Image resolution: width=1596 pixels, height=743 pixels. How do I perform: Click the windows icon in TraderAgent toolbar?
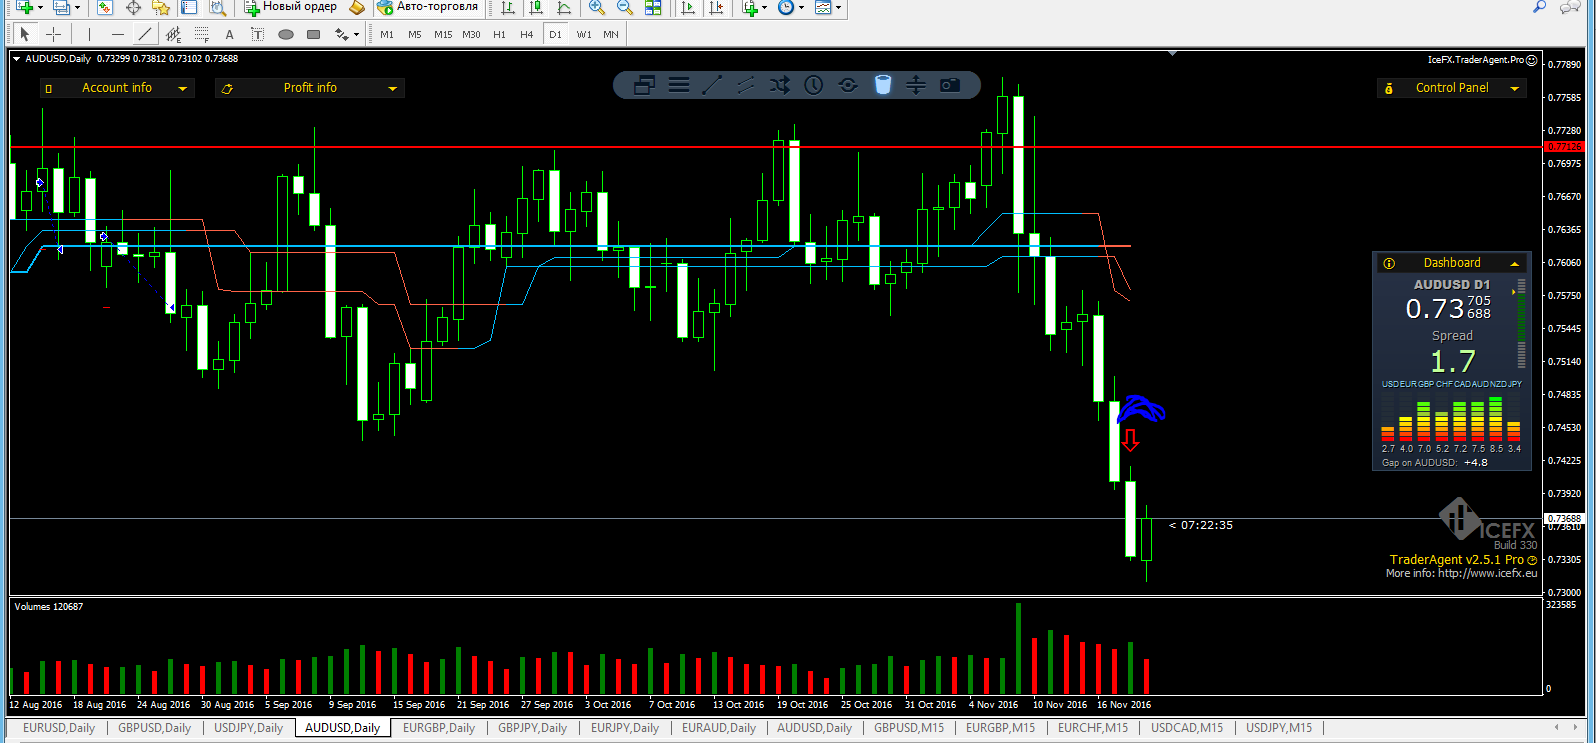(644, 85)
